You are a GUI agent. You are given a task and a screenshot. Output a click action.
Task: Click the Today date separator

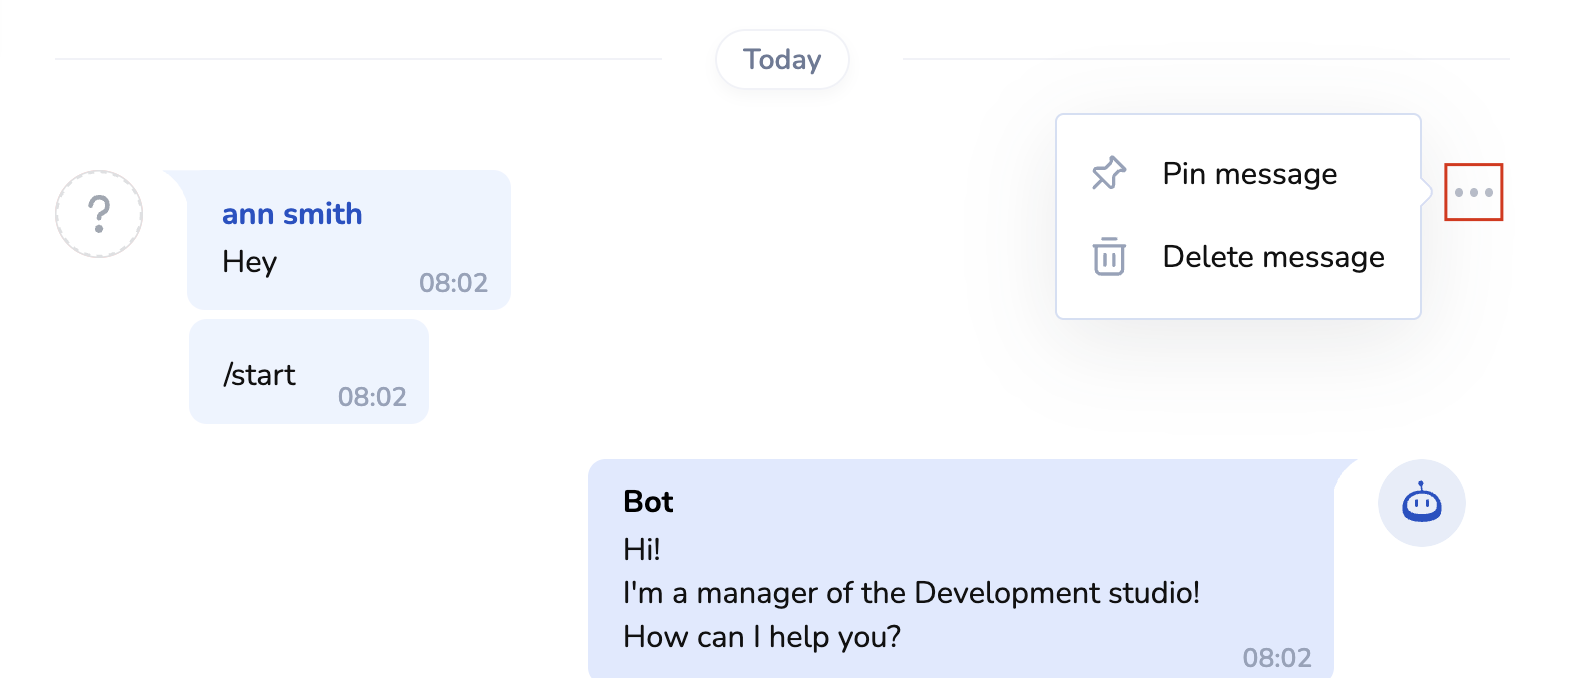(x=782, y=60)
